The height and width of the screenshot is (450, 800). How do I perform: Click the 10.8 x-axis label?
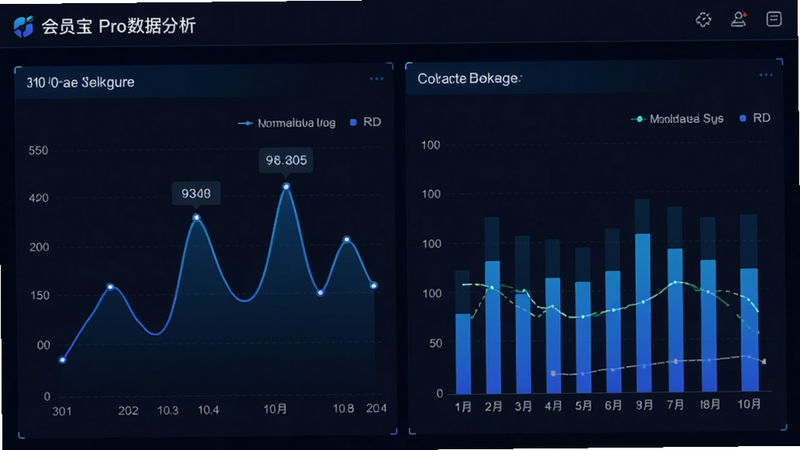pyautogui.click(x=343, y=409)
